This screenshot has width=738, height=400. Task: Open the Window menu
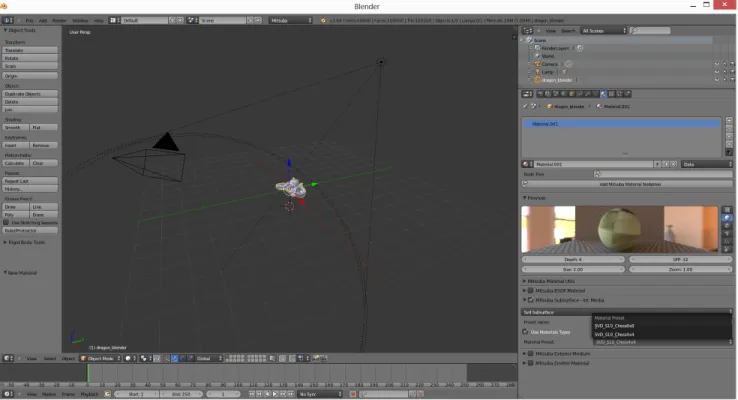(80, 21)
